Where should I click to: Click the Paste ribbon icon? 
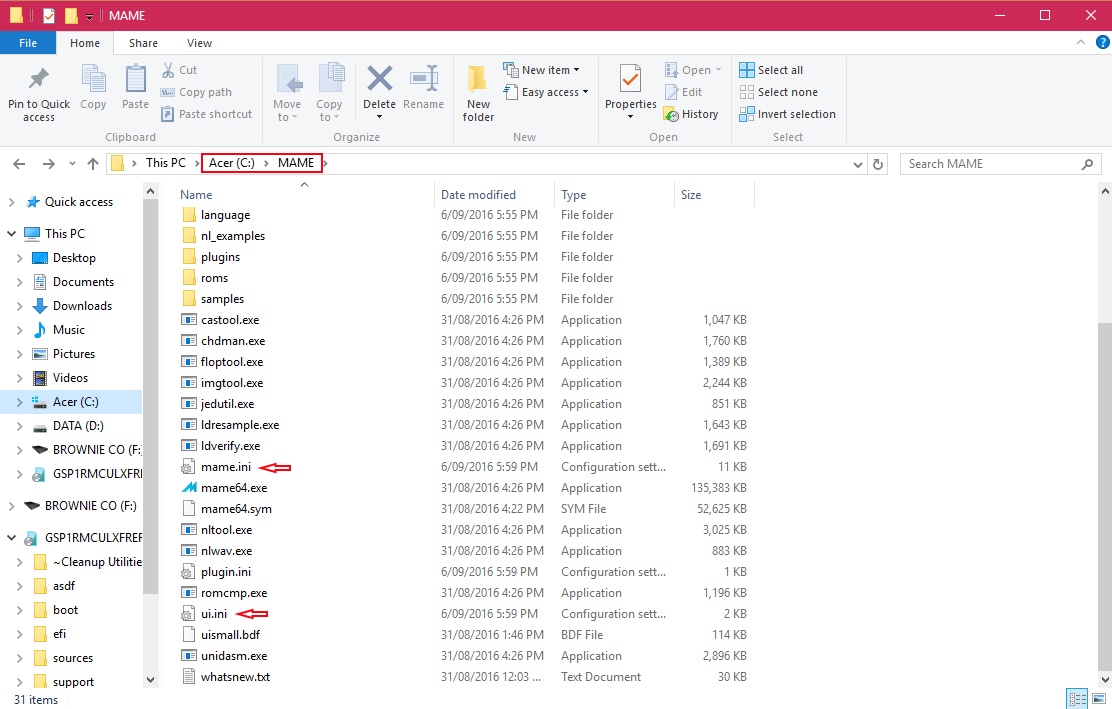pos(135,79)
